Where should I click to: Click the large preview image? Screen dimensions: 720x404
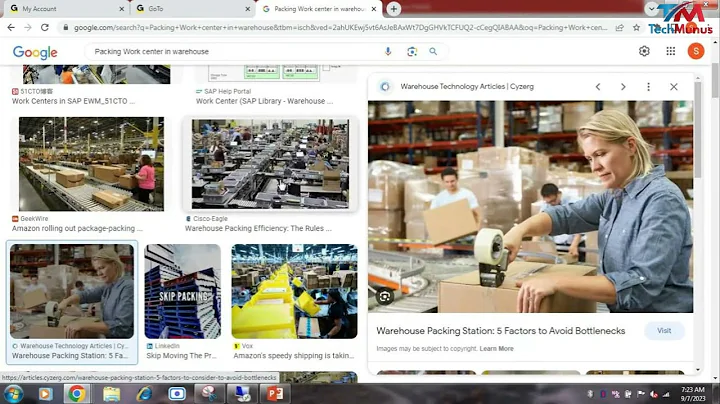530,207
